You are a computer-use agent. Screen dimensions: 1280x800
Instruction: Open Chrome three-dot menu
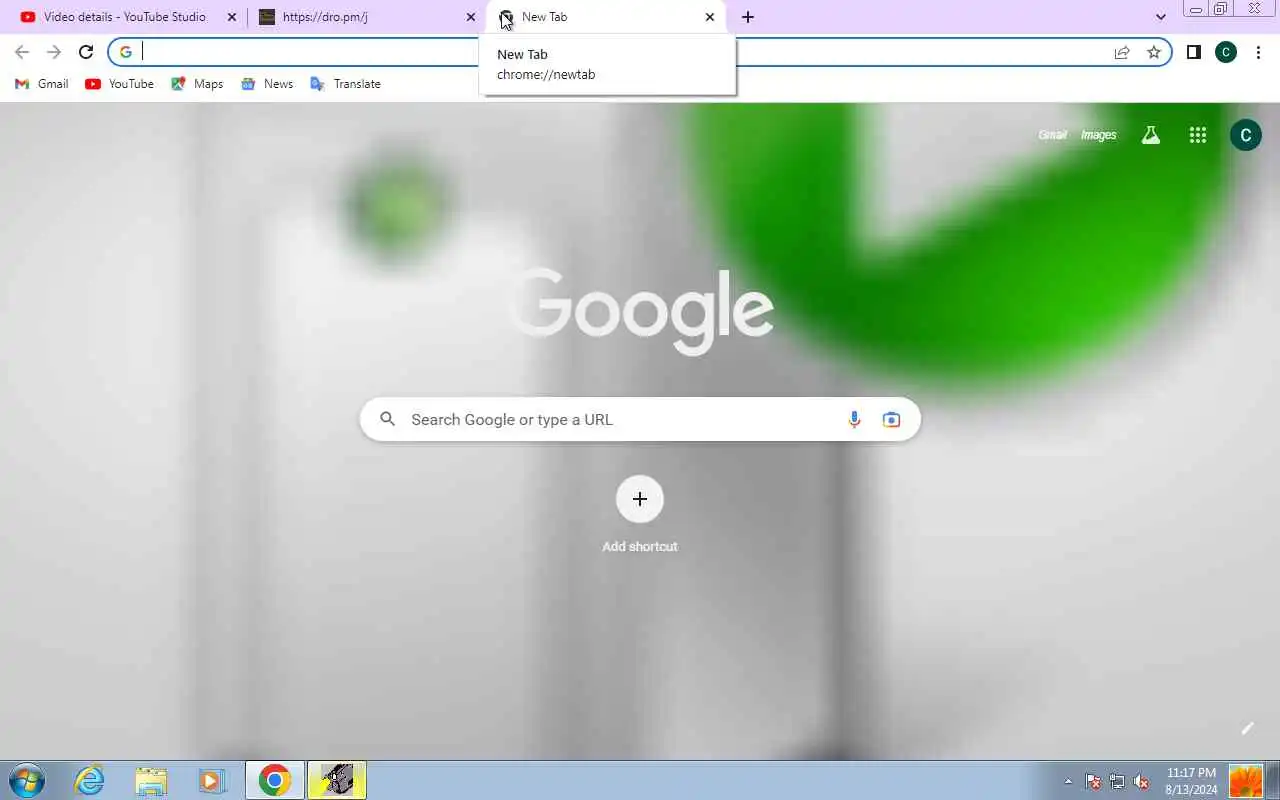click(1258, 52)
